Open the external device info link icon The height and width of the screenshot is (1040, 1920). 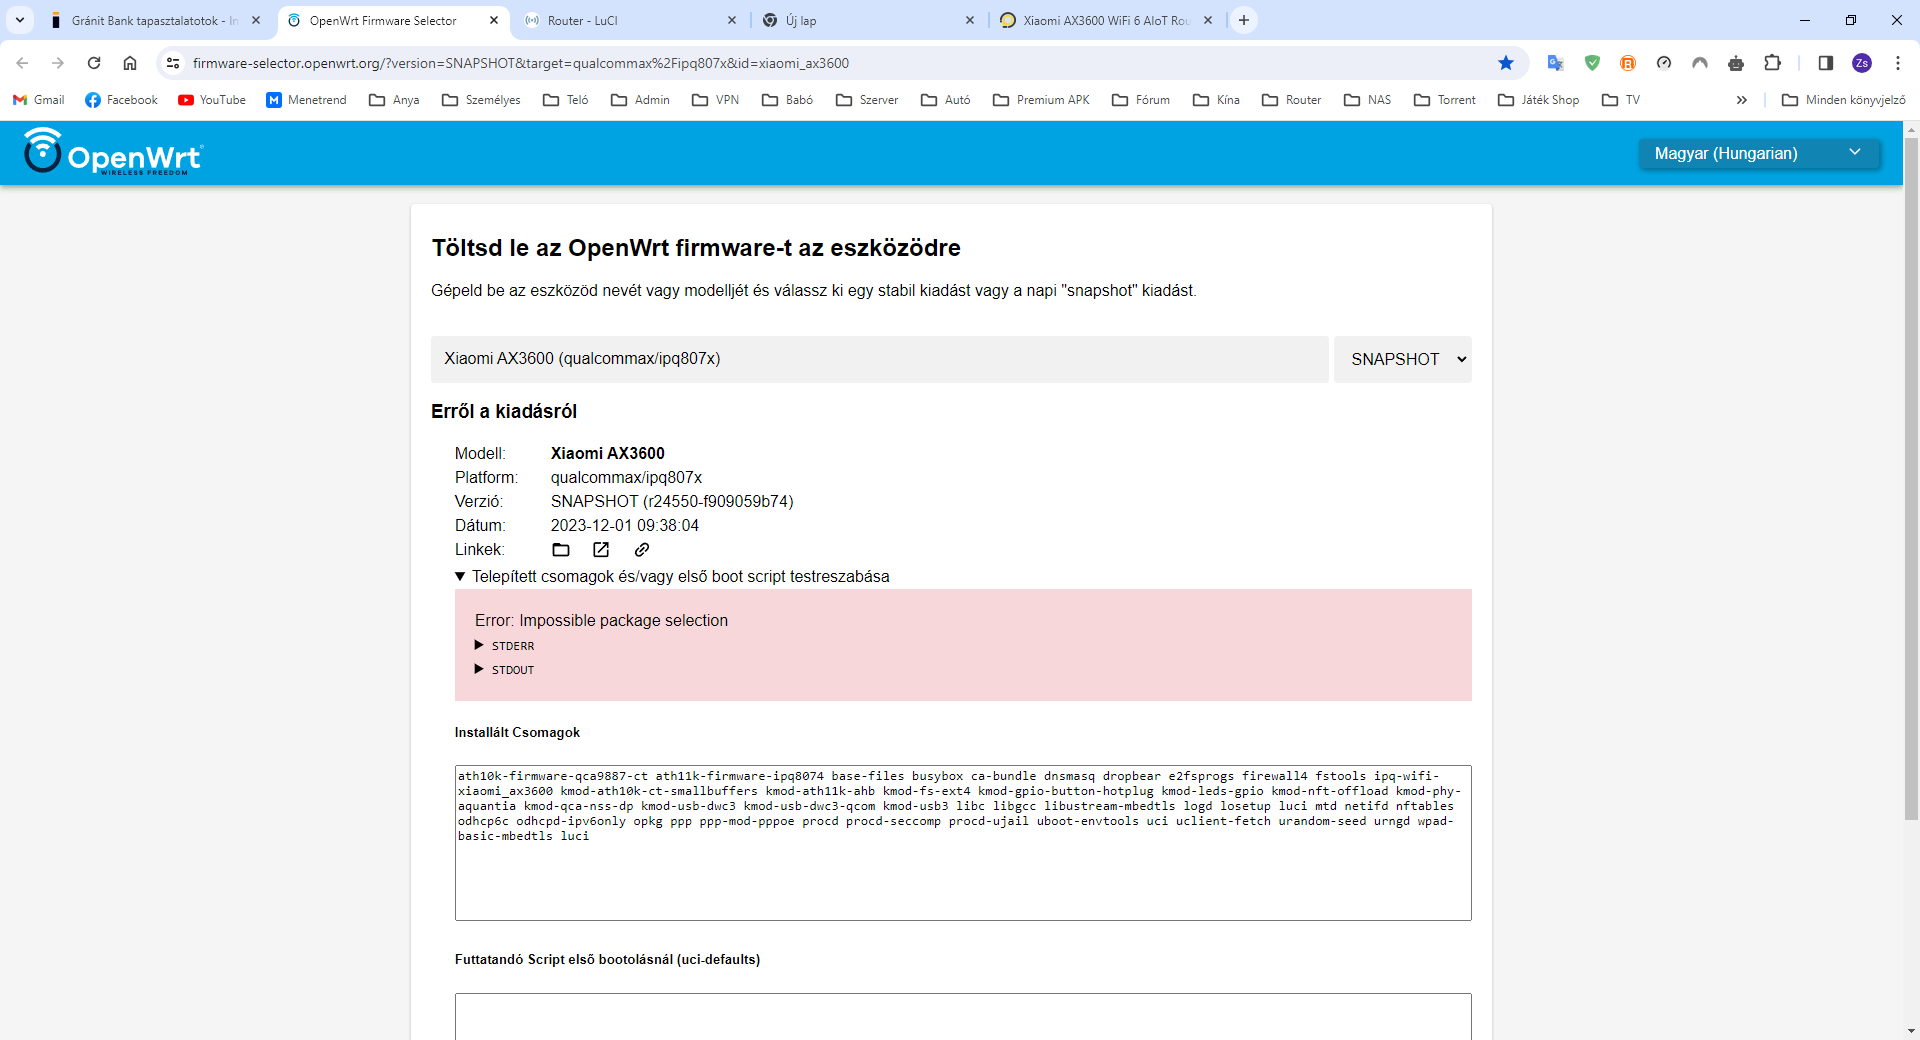[x=601, y=550]
